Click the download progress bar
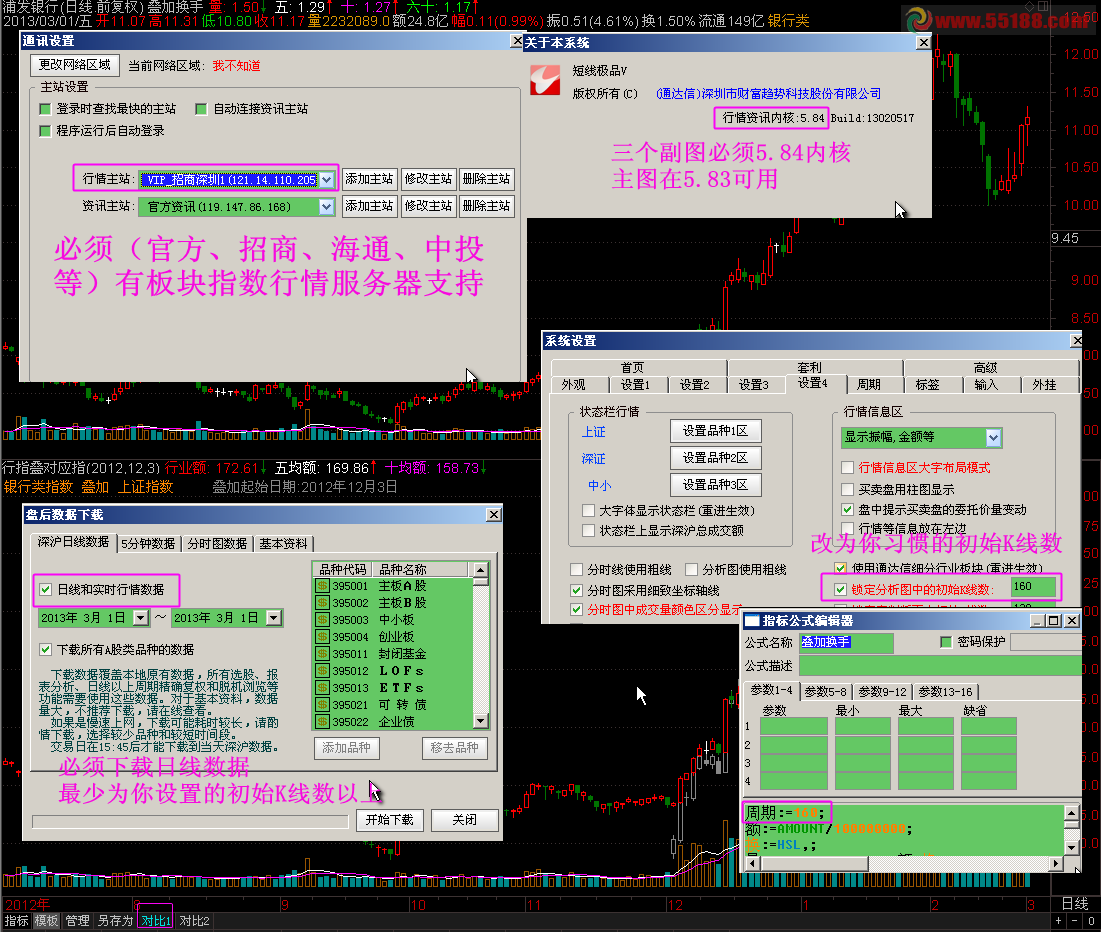This screenshot has width=1101, height=932. pos(190,822)
